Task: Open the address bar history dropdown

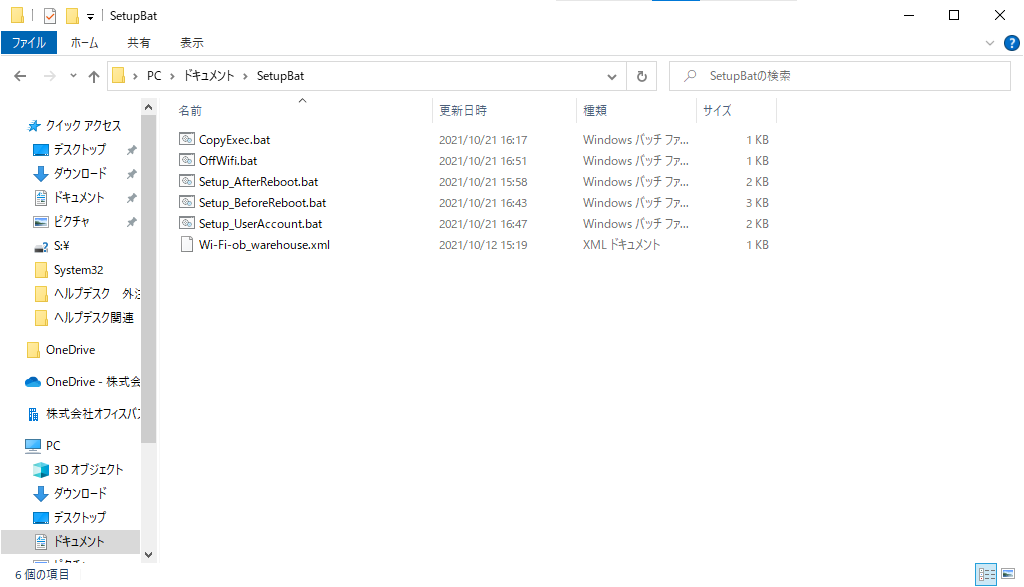Action: (613, 76)
